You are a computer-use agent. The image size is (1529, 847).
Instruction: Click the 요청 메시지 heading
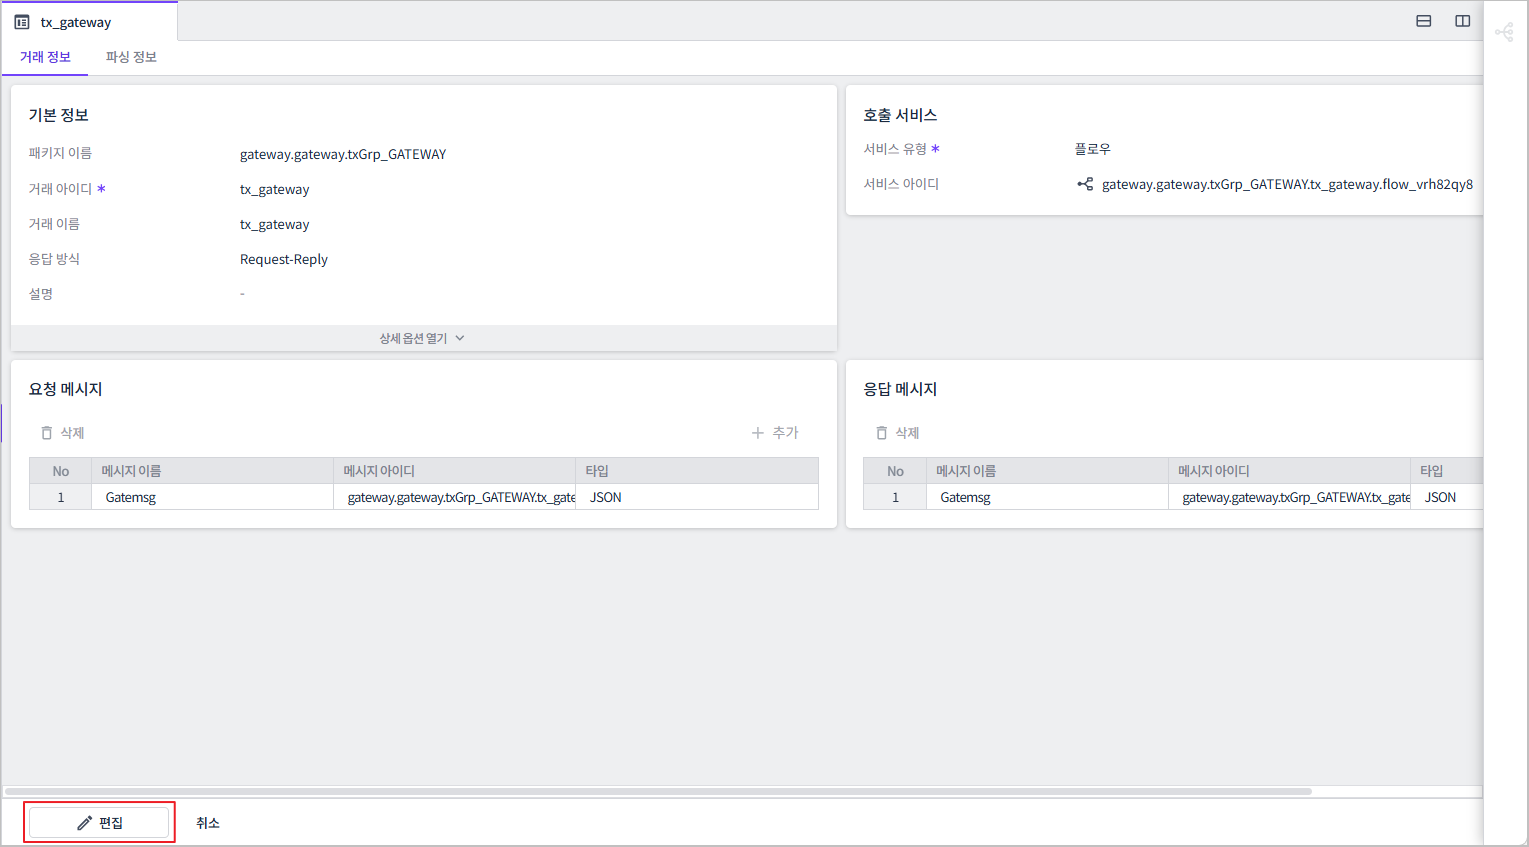[x=66, y=389]
